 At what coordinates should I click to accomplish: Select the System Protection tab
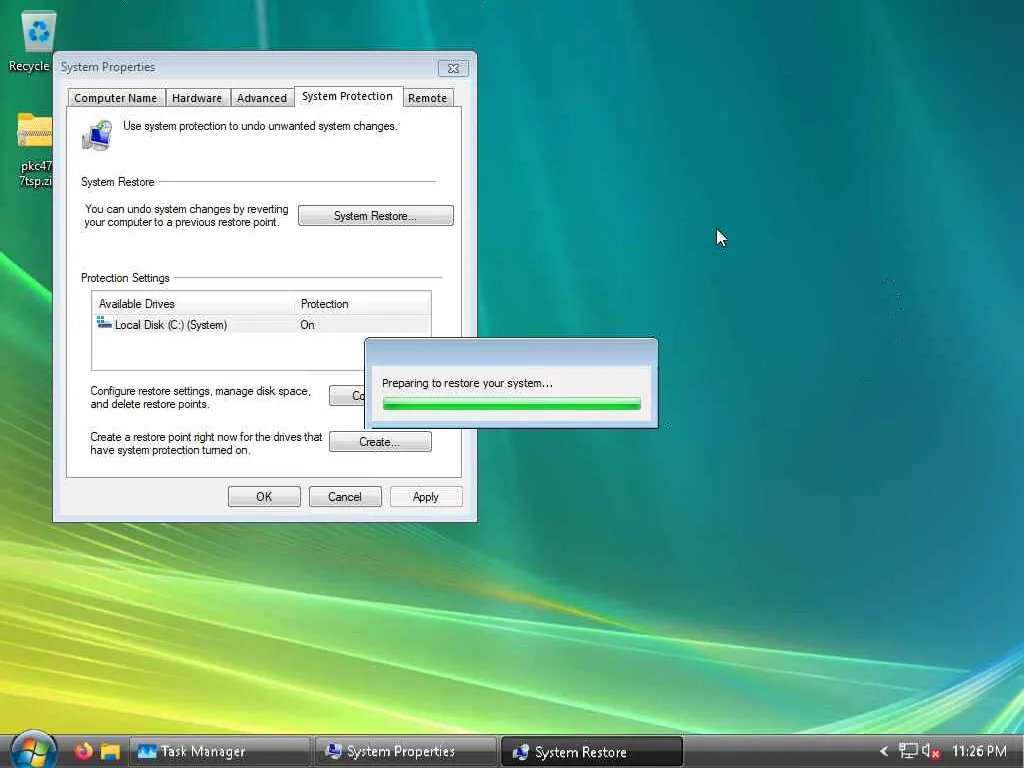[347, 96]
